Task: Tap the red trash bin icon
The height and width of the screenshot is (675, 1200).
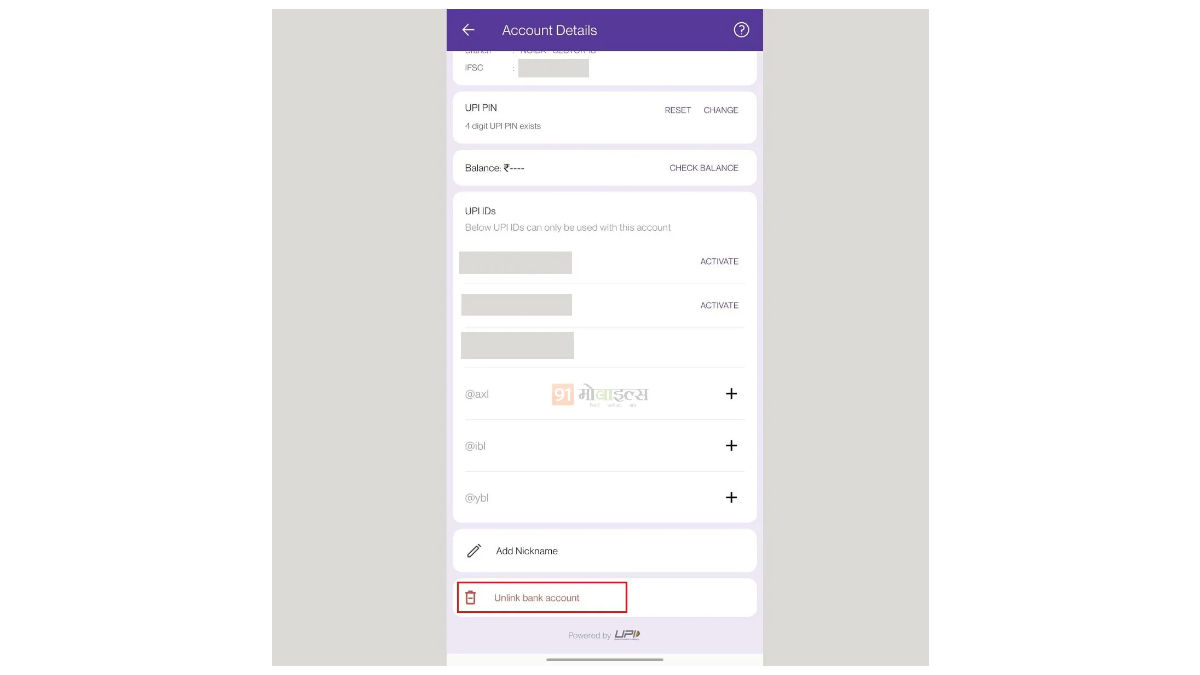Action: [471, 598]
